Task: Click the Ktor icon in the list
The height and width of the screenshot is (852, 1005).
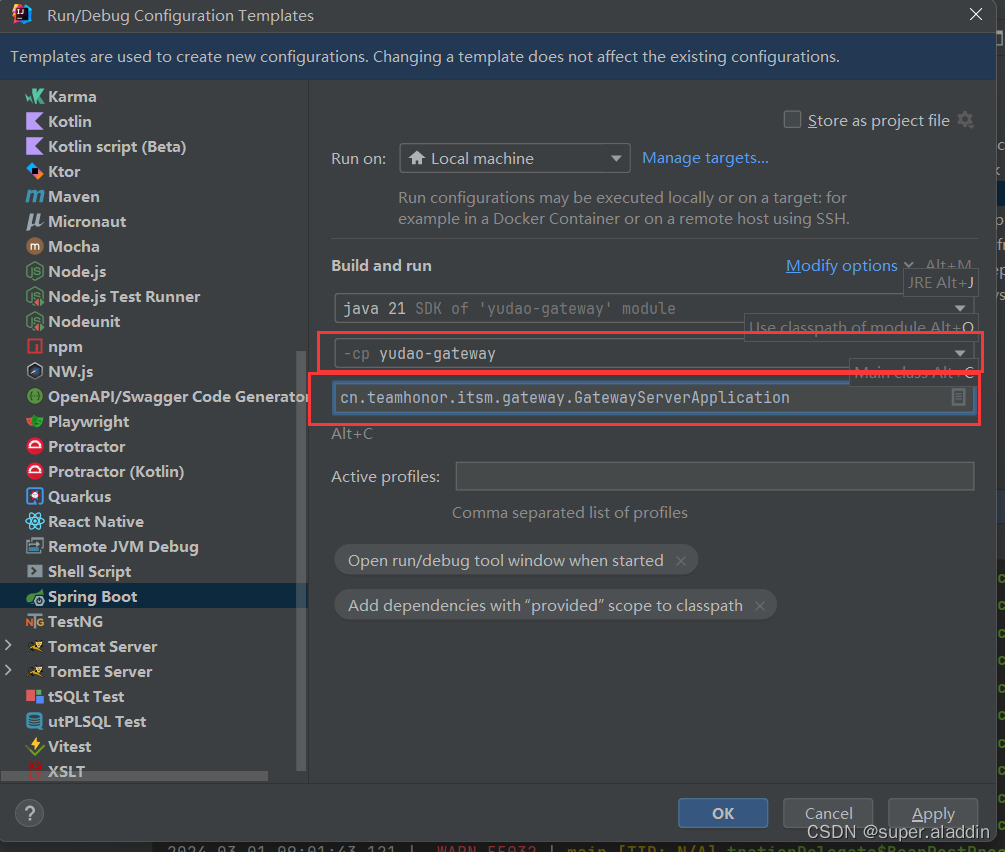Action: [x=35, y=171]
